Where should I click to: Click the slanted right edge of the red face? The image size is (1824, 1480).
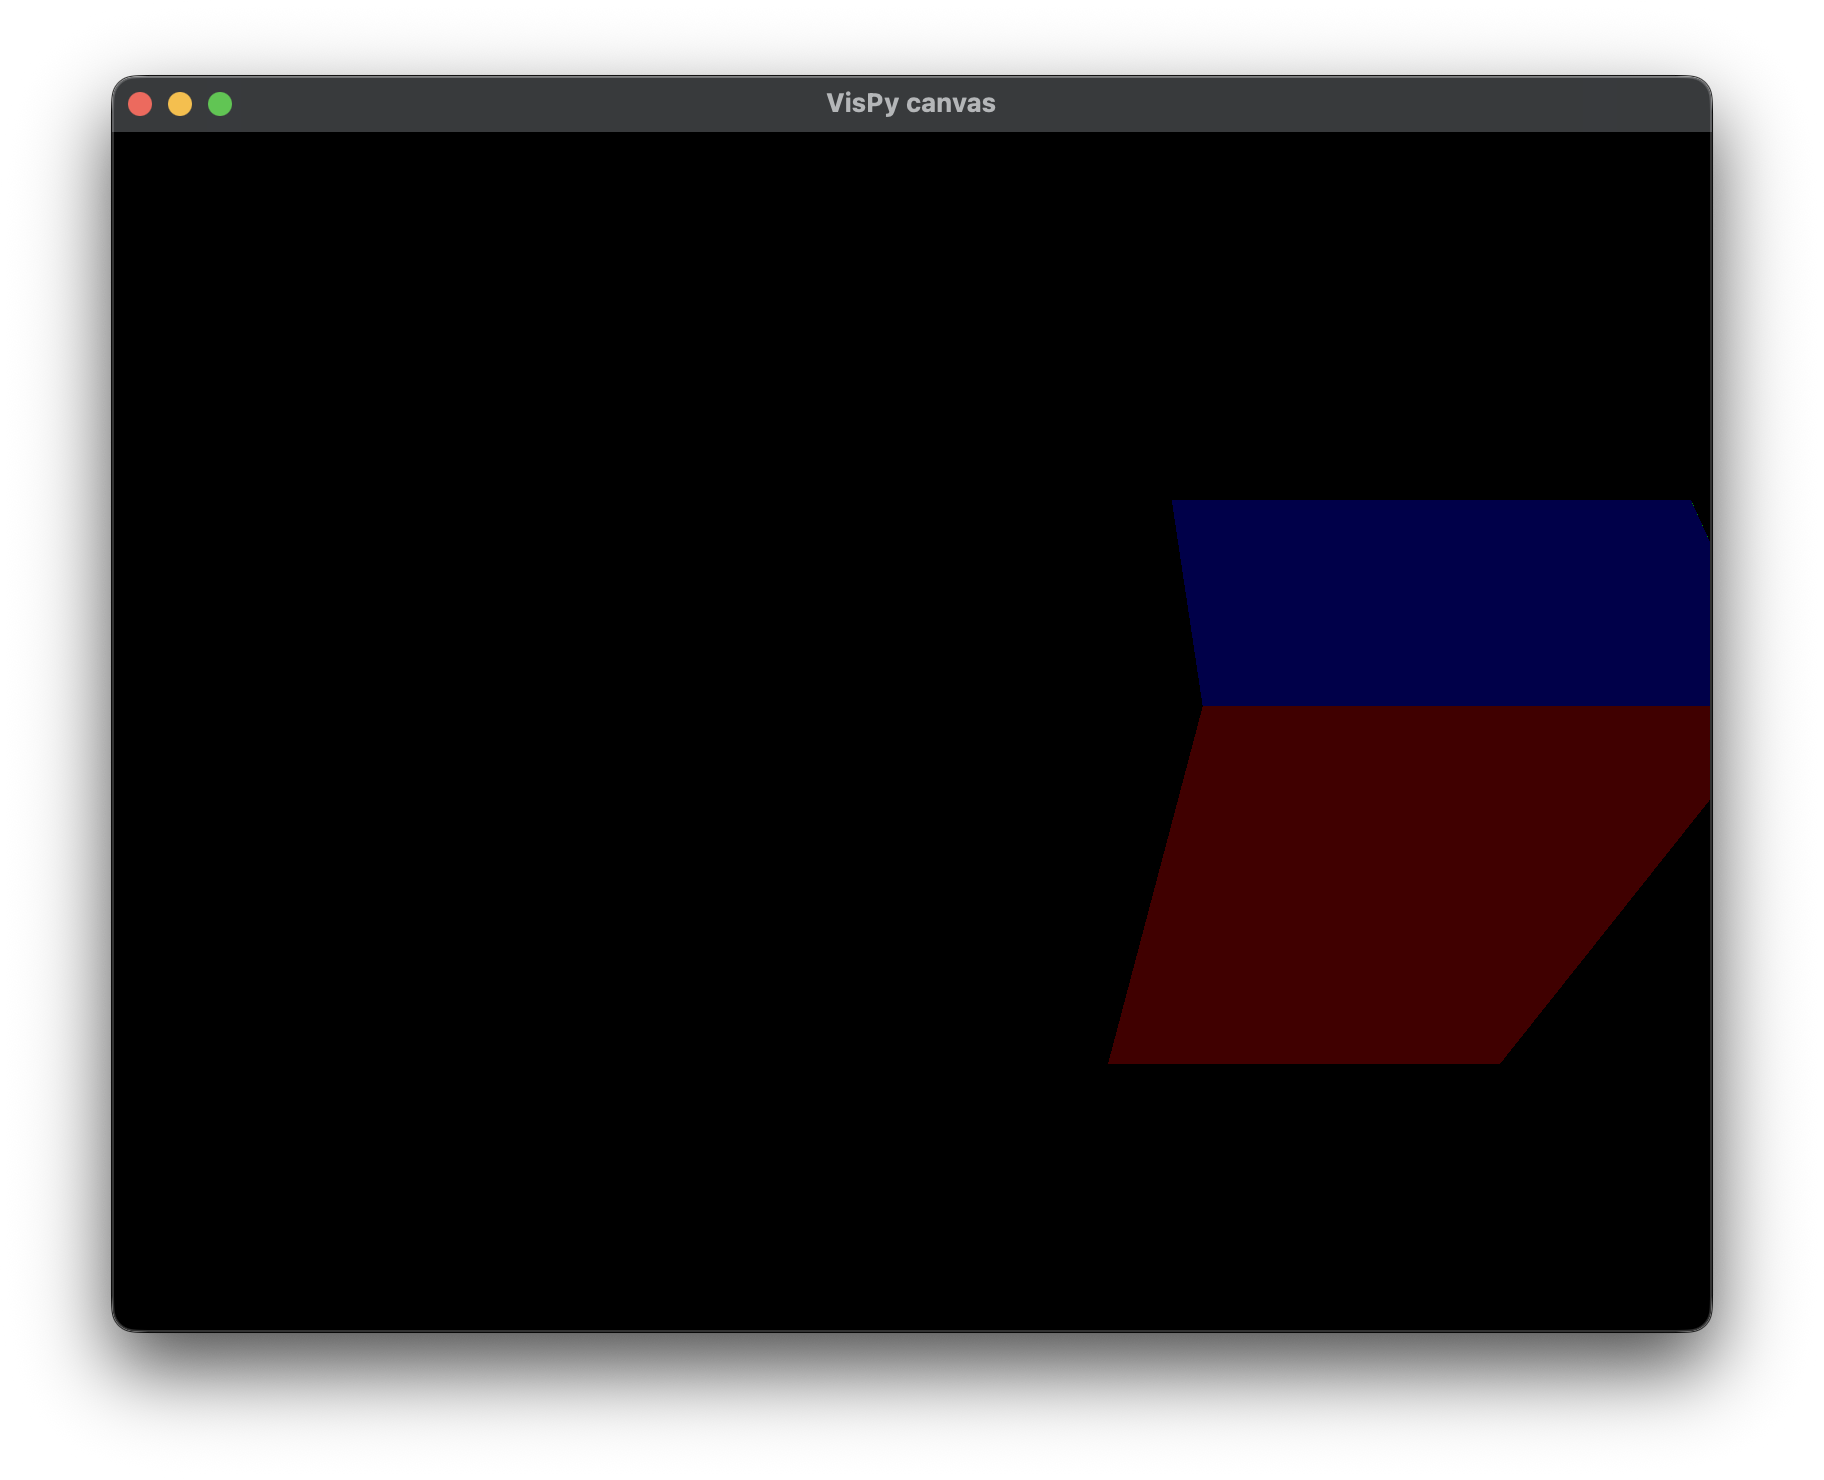point(1605,932)
